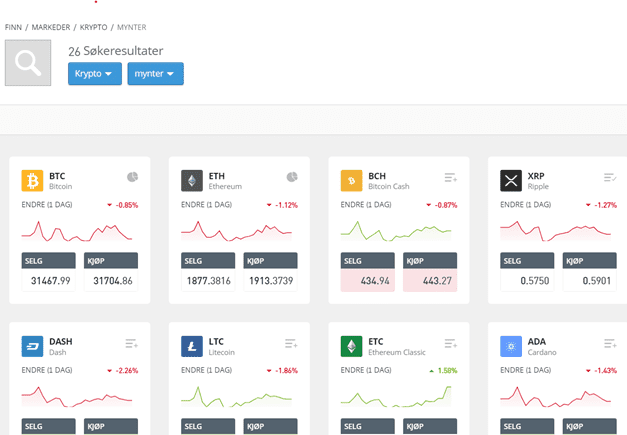Add ADA to watchlist icon
The width and height of the screenshot is (627, 435).
[610, 343]
